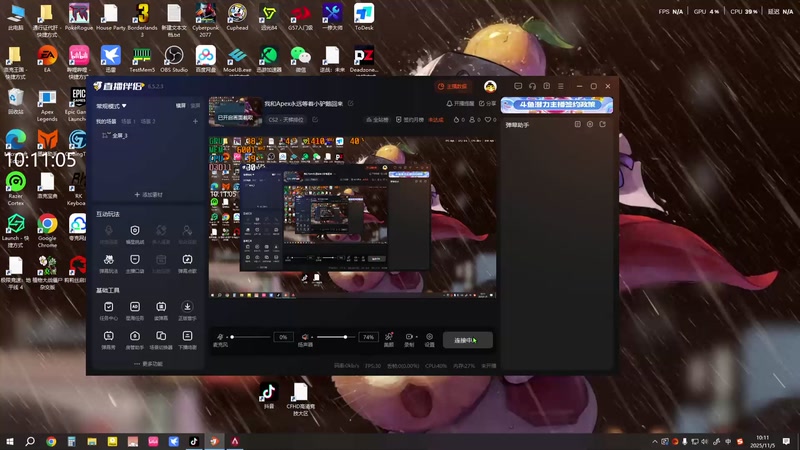Edit the stream title pencil icon
Viewport: 800px width, 450px height.
[351, 104]
